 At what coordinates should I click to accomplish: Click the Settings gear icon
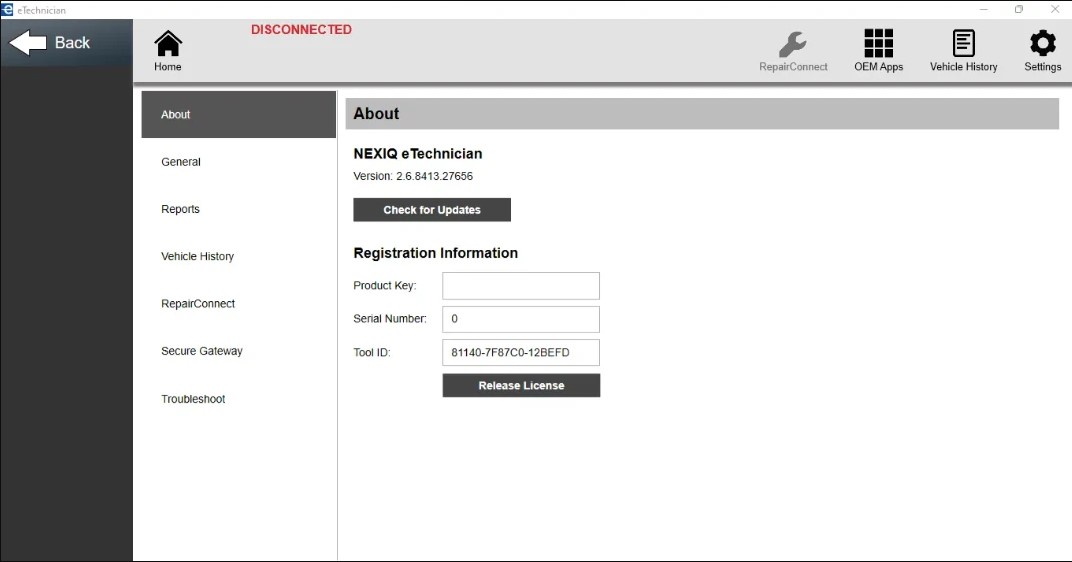(1042, 44)
